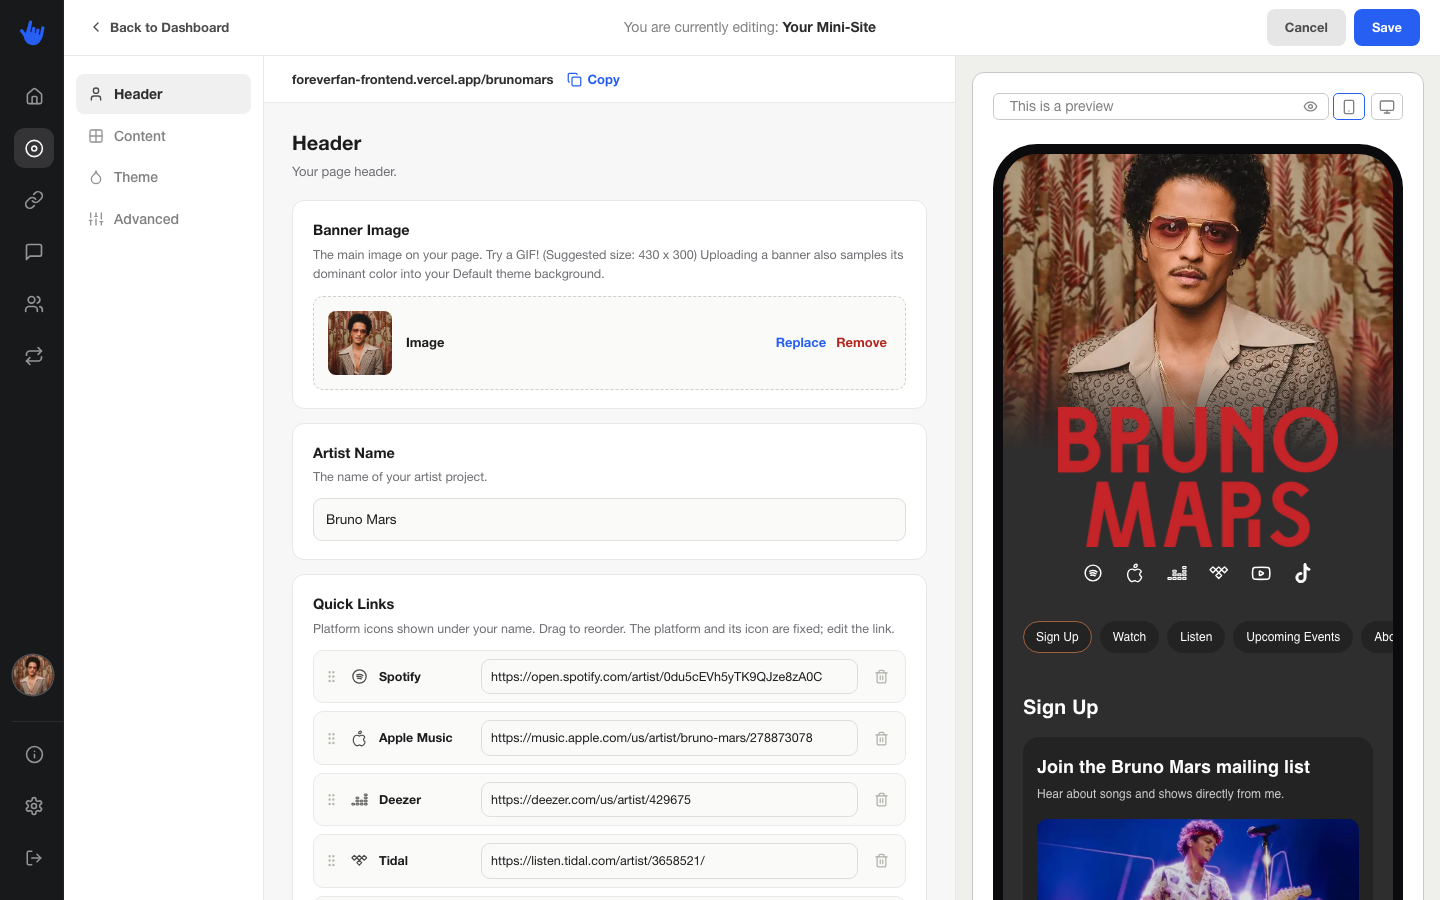Edit the Tidal link URL field
The width and height of the screenshot is (1440, 900).
click(x=669, y=861)
